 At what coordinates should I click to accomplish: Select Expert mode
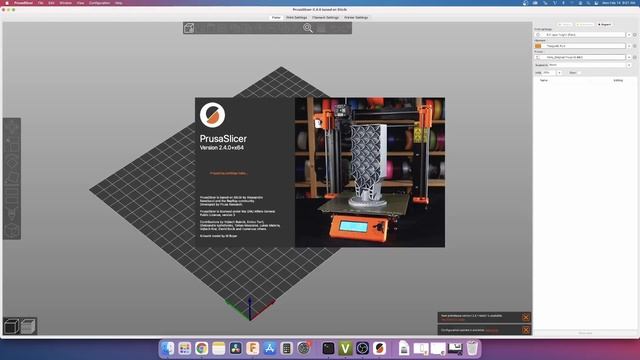(x=604, y=24)
